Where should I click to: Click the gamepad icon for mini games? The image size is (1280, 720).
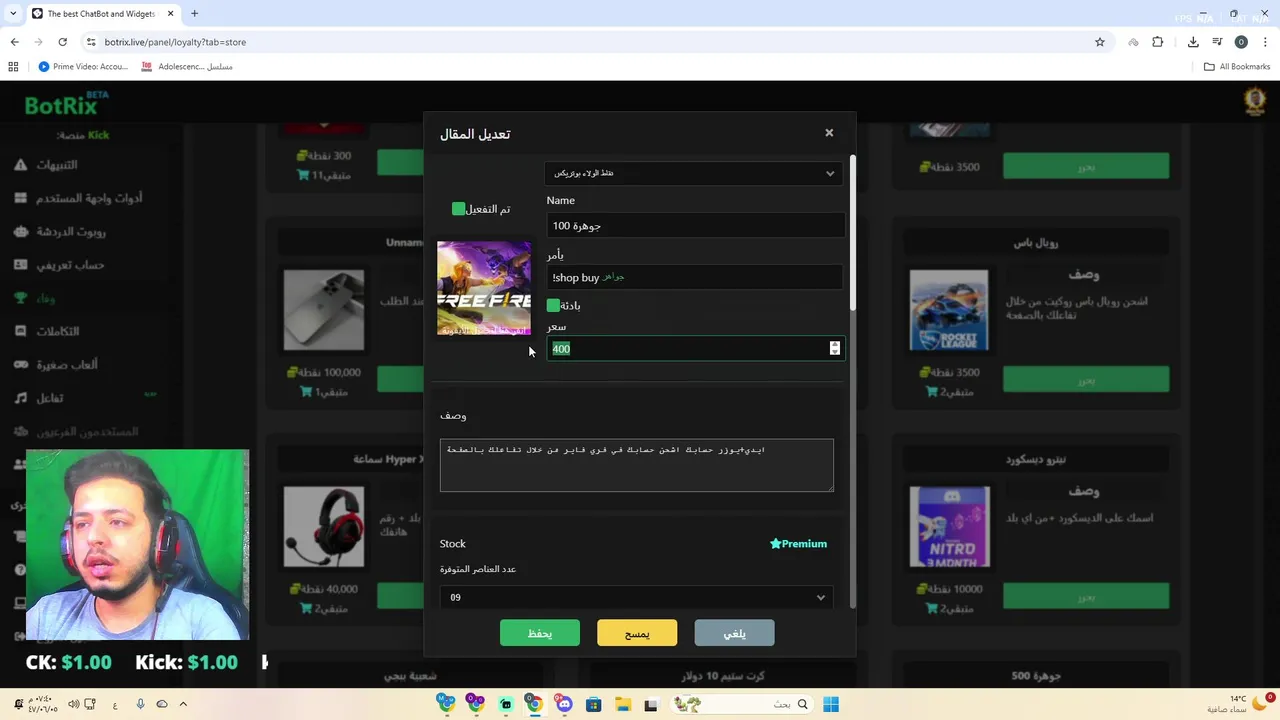(x=20, y=364)
